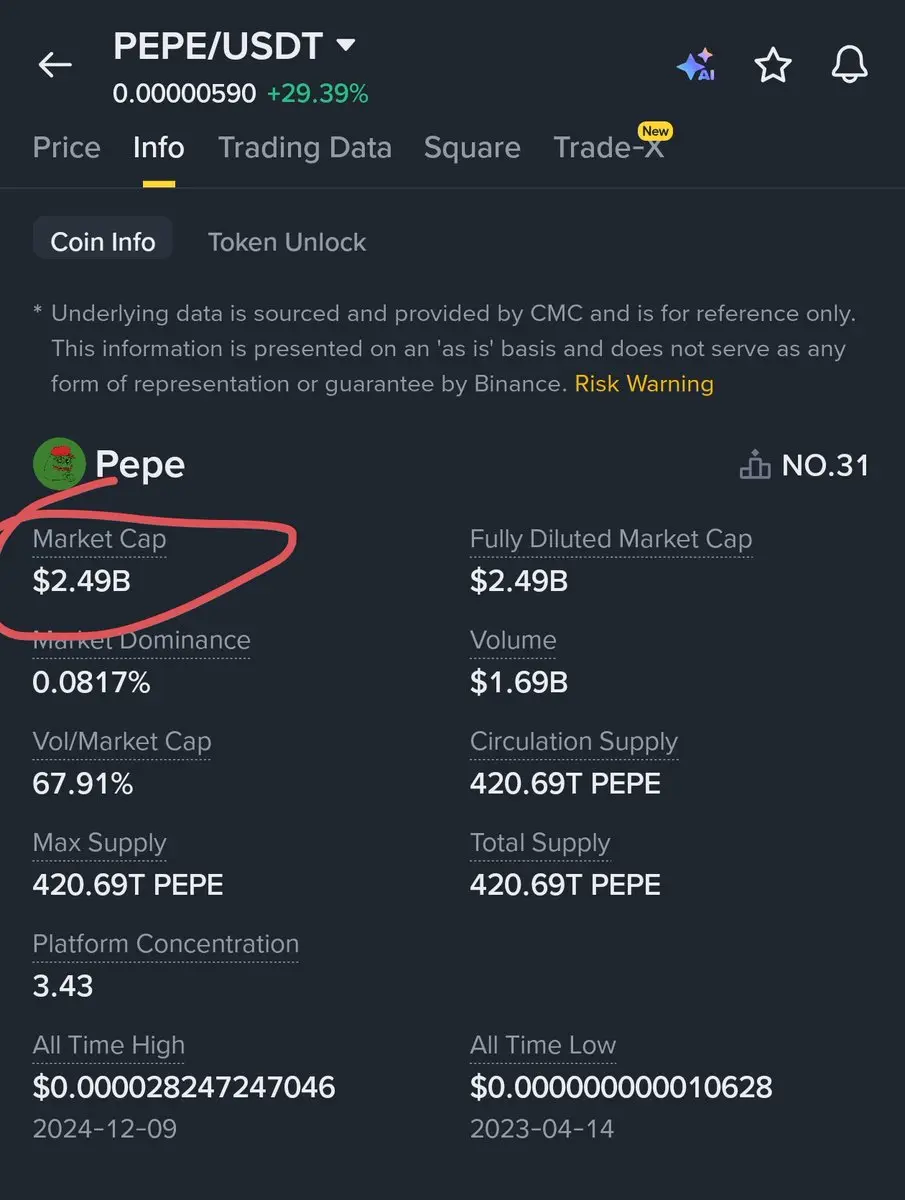The image size is (905, 1200).
Task: Switch to the Price tab
Action: [x=67, y=148]
